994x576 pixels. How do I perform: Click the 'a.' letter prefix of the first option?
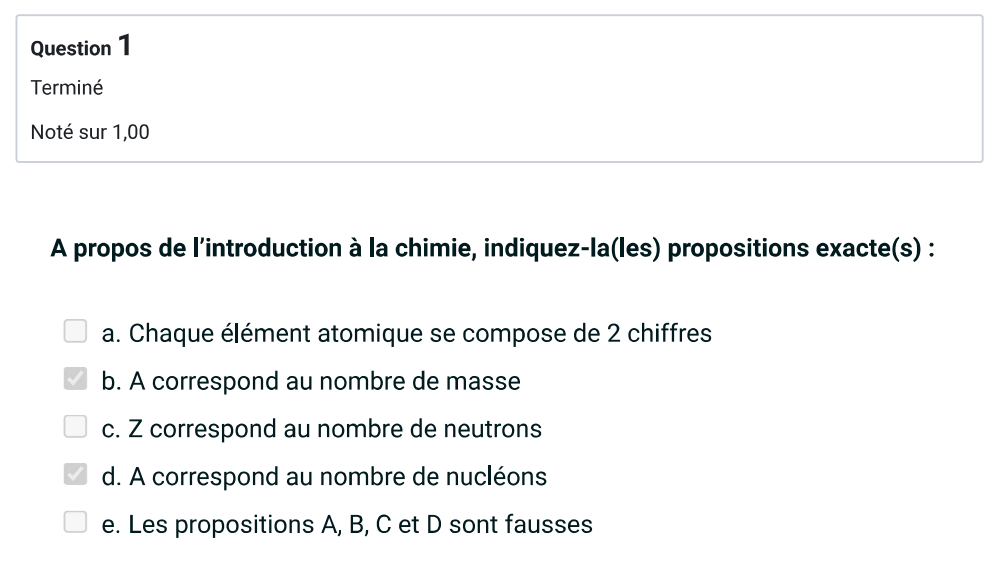111,333
